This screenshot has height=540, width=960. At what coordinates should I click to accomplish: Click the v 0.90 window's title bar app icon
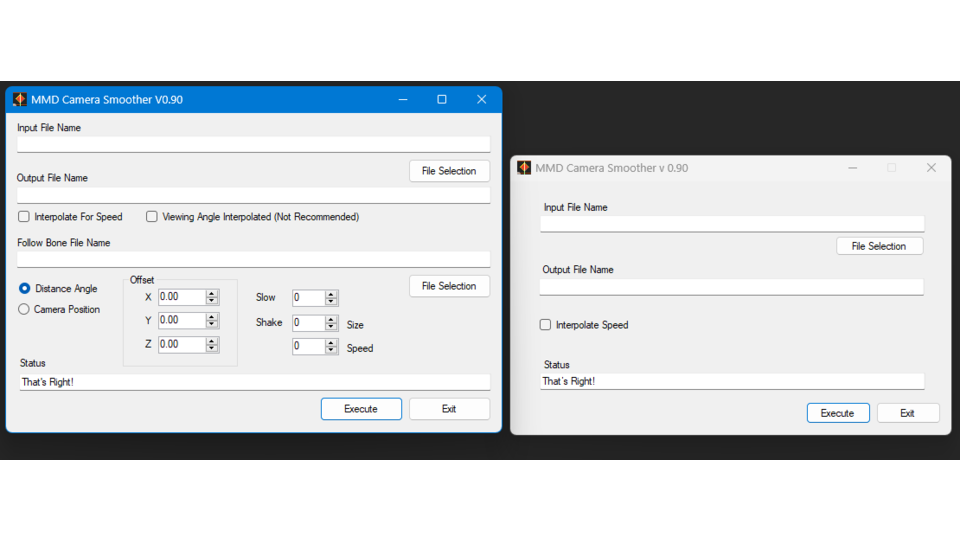click(x=524, y=168)
